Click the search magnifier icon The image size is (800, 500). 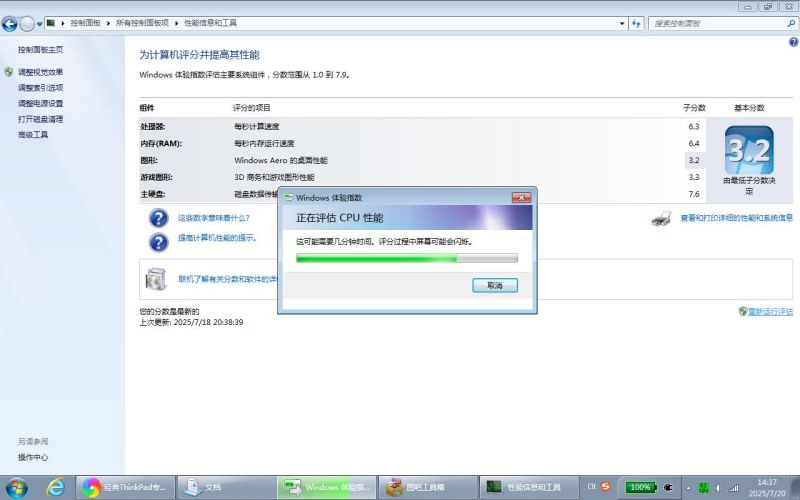[x=791, y=23]
